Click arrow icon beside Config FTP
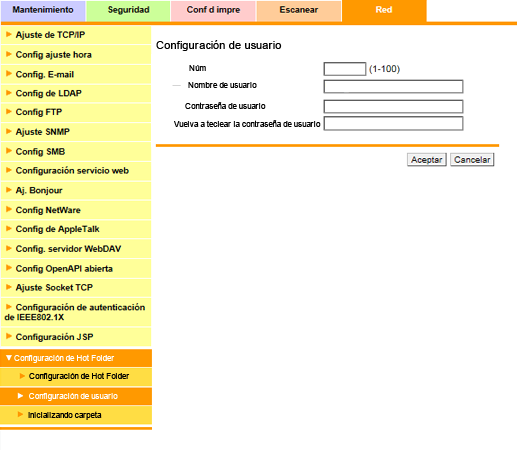This screenshot has height=450, width=517. [9, 112]
